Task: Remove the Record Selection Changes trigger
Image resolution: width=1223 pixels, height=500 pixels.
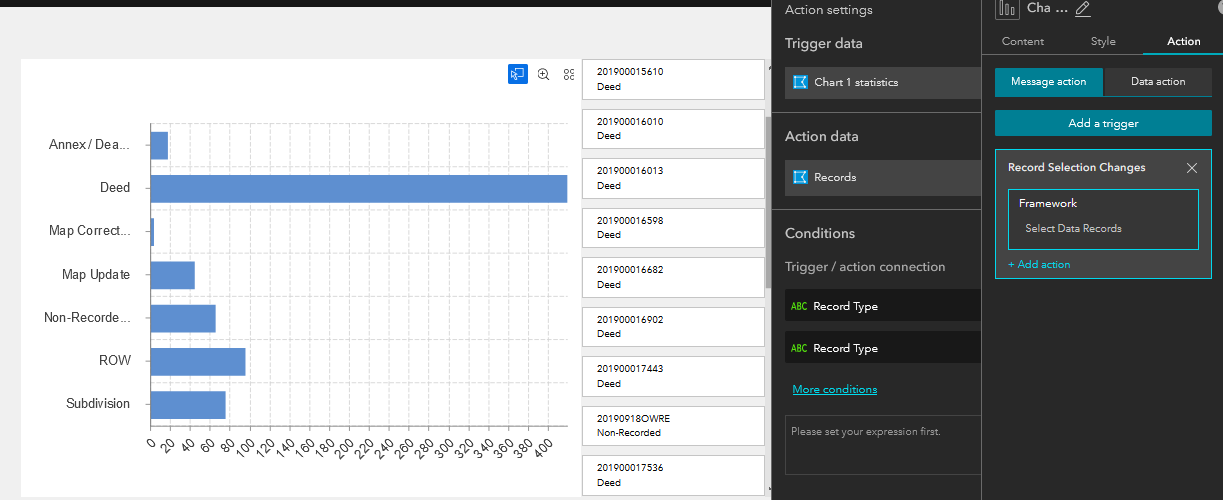Action: pyautogui.click(x=1192, y=168)
